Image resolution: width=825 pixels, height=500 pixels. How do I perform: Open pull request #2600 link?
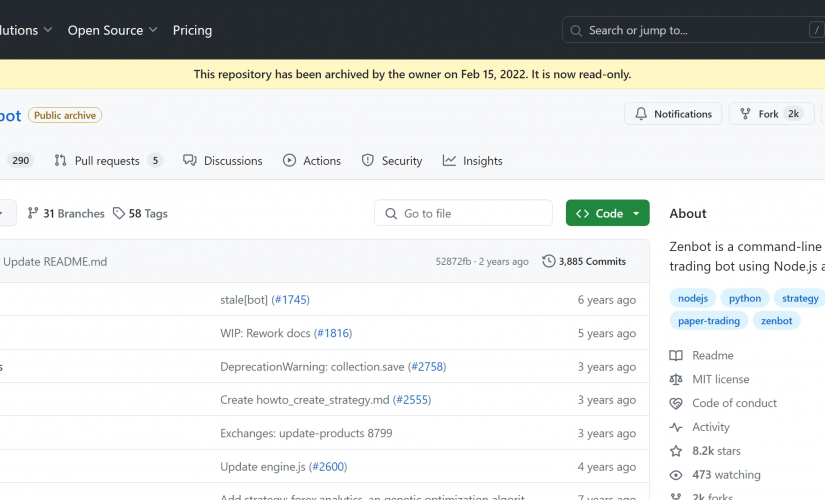pyautogui.click(x=328, y=467)
